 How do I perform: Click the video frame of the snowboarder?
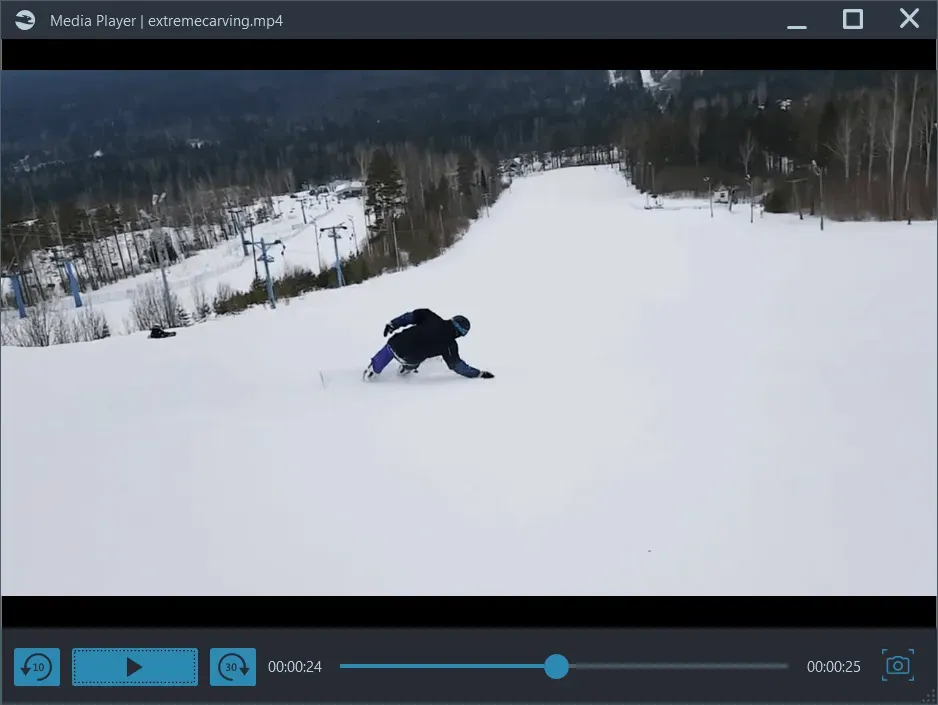469,332
